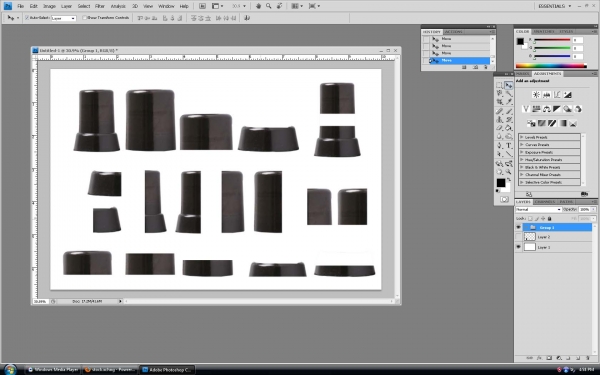The height and width of the screenshot is (375, 600).
Task: Select the Paint Bucket tool
Action: click(509, 128)
